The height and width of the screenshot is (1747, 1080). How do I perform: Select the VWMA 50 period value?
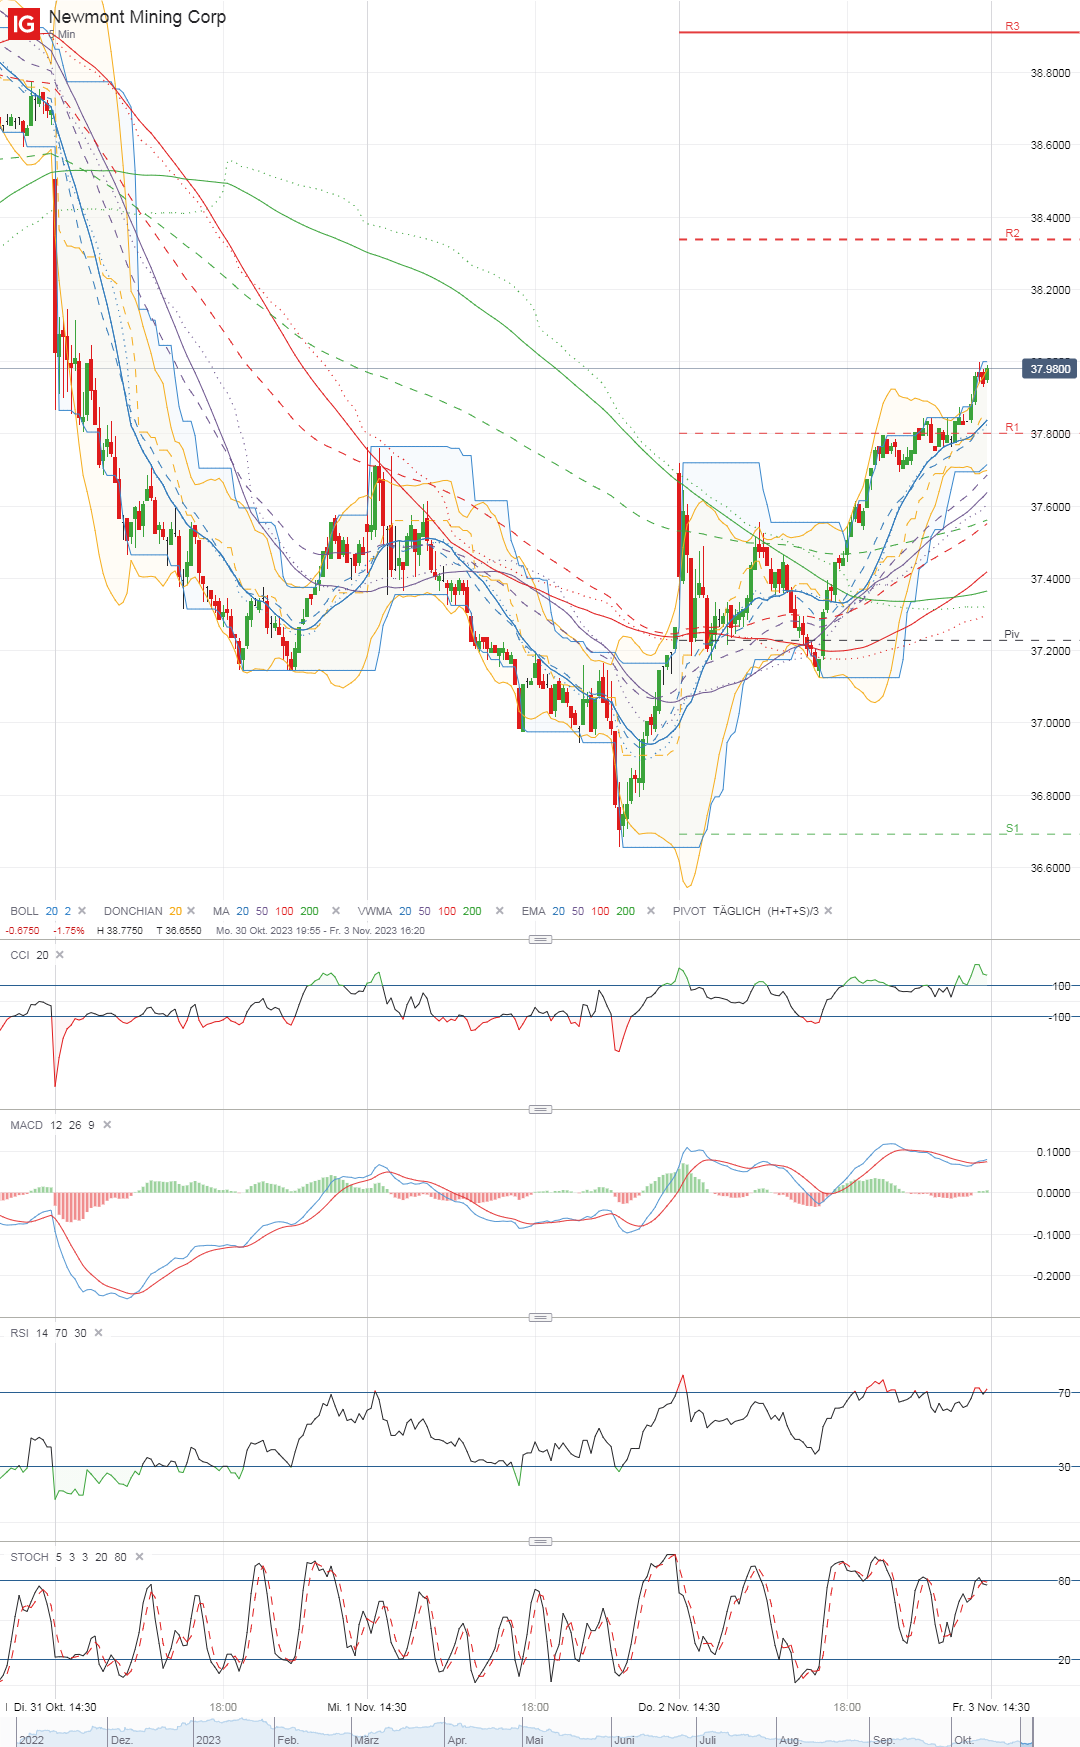pyautogui.click(x=425, y=911)
